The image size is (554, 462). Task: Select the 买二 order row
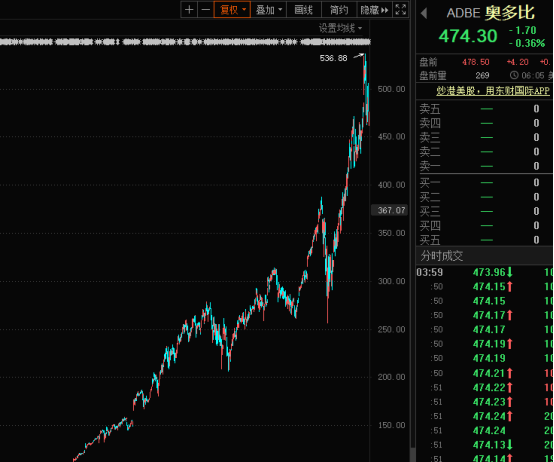[484, 197]
